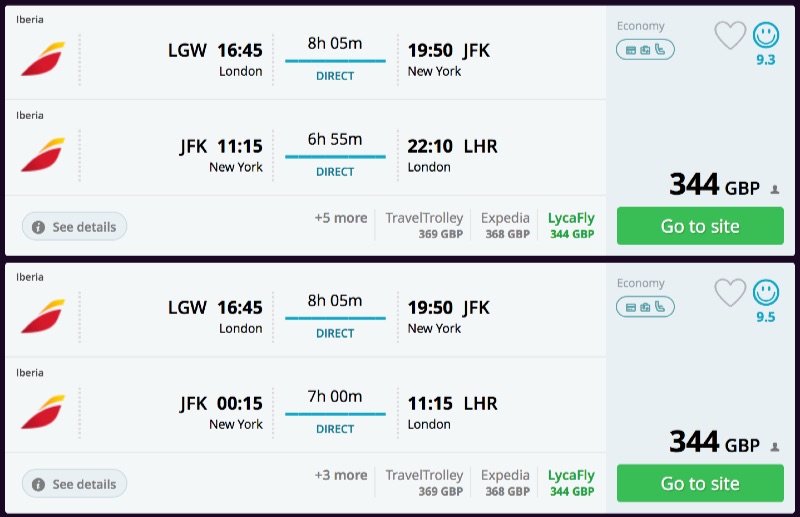Click passenger icon beside second 344 GBP

(775, 446)
